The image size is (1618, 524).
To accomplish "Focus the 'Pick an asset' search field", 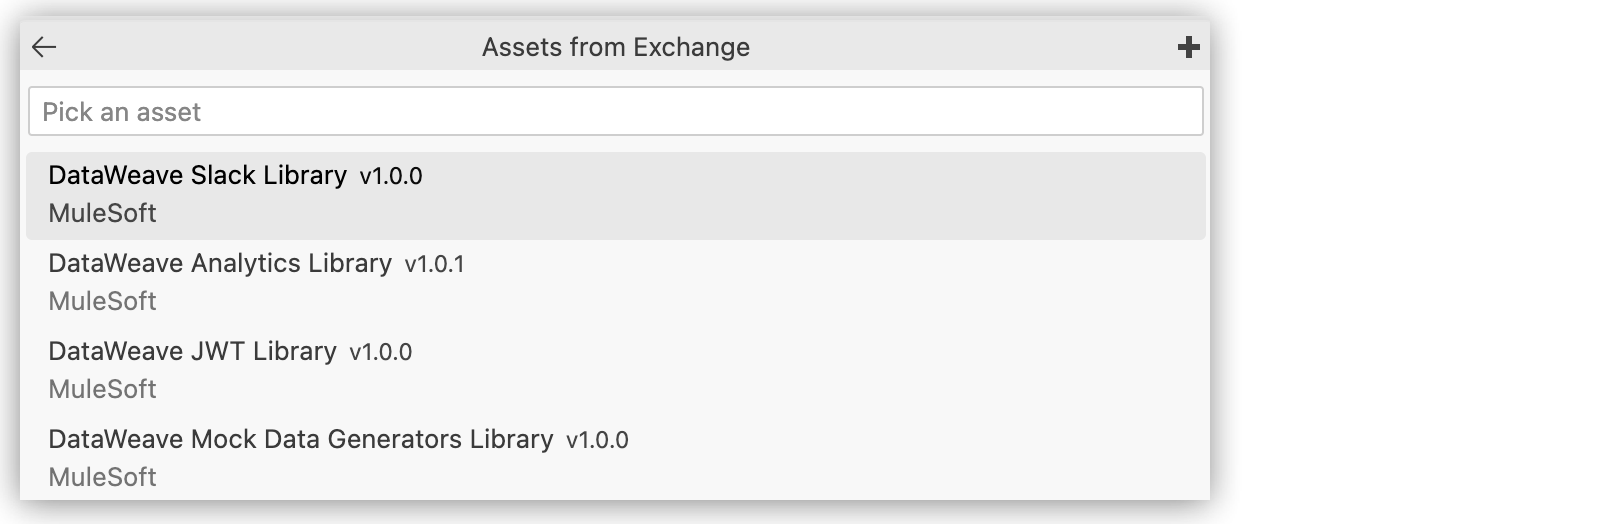I will [615, 111].
